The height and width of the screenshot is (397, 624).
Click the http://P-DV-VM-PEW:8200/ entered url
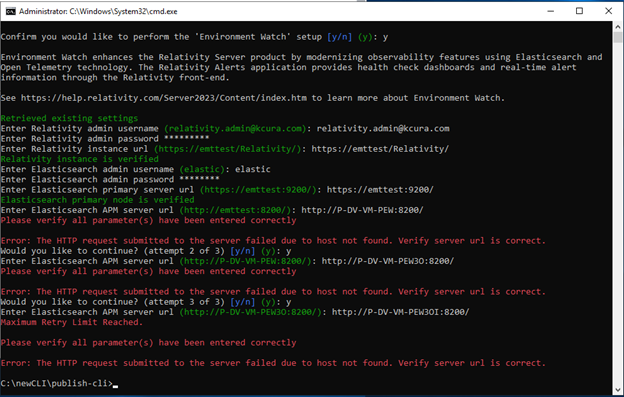(362, 210)
